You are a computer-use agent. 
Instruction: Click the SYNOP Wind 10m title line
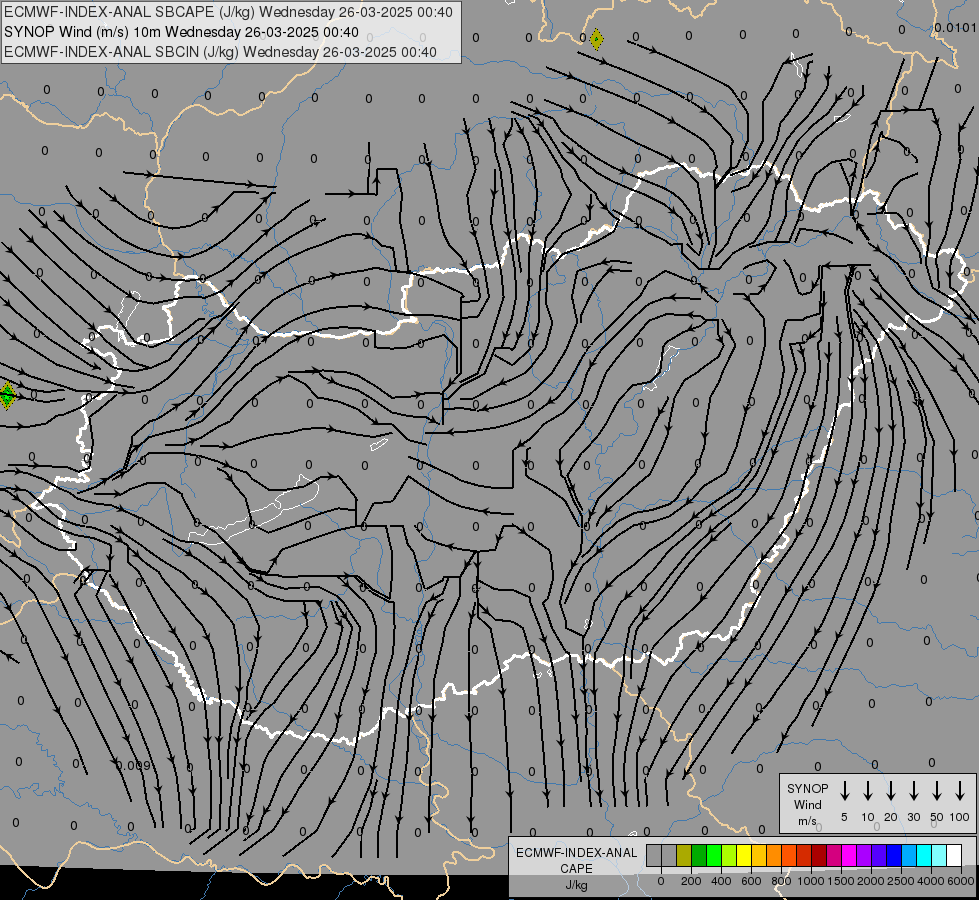(x=181, y=32)
